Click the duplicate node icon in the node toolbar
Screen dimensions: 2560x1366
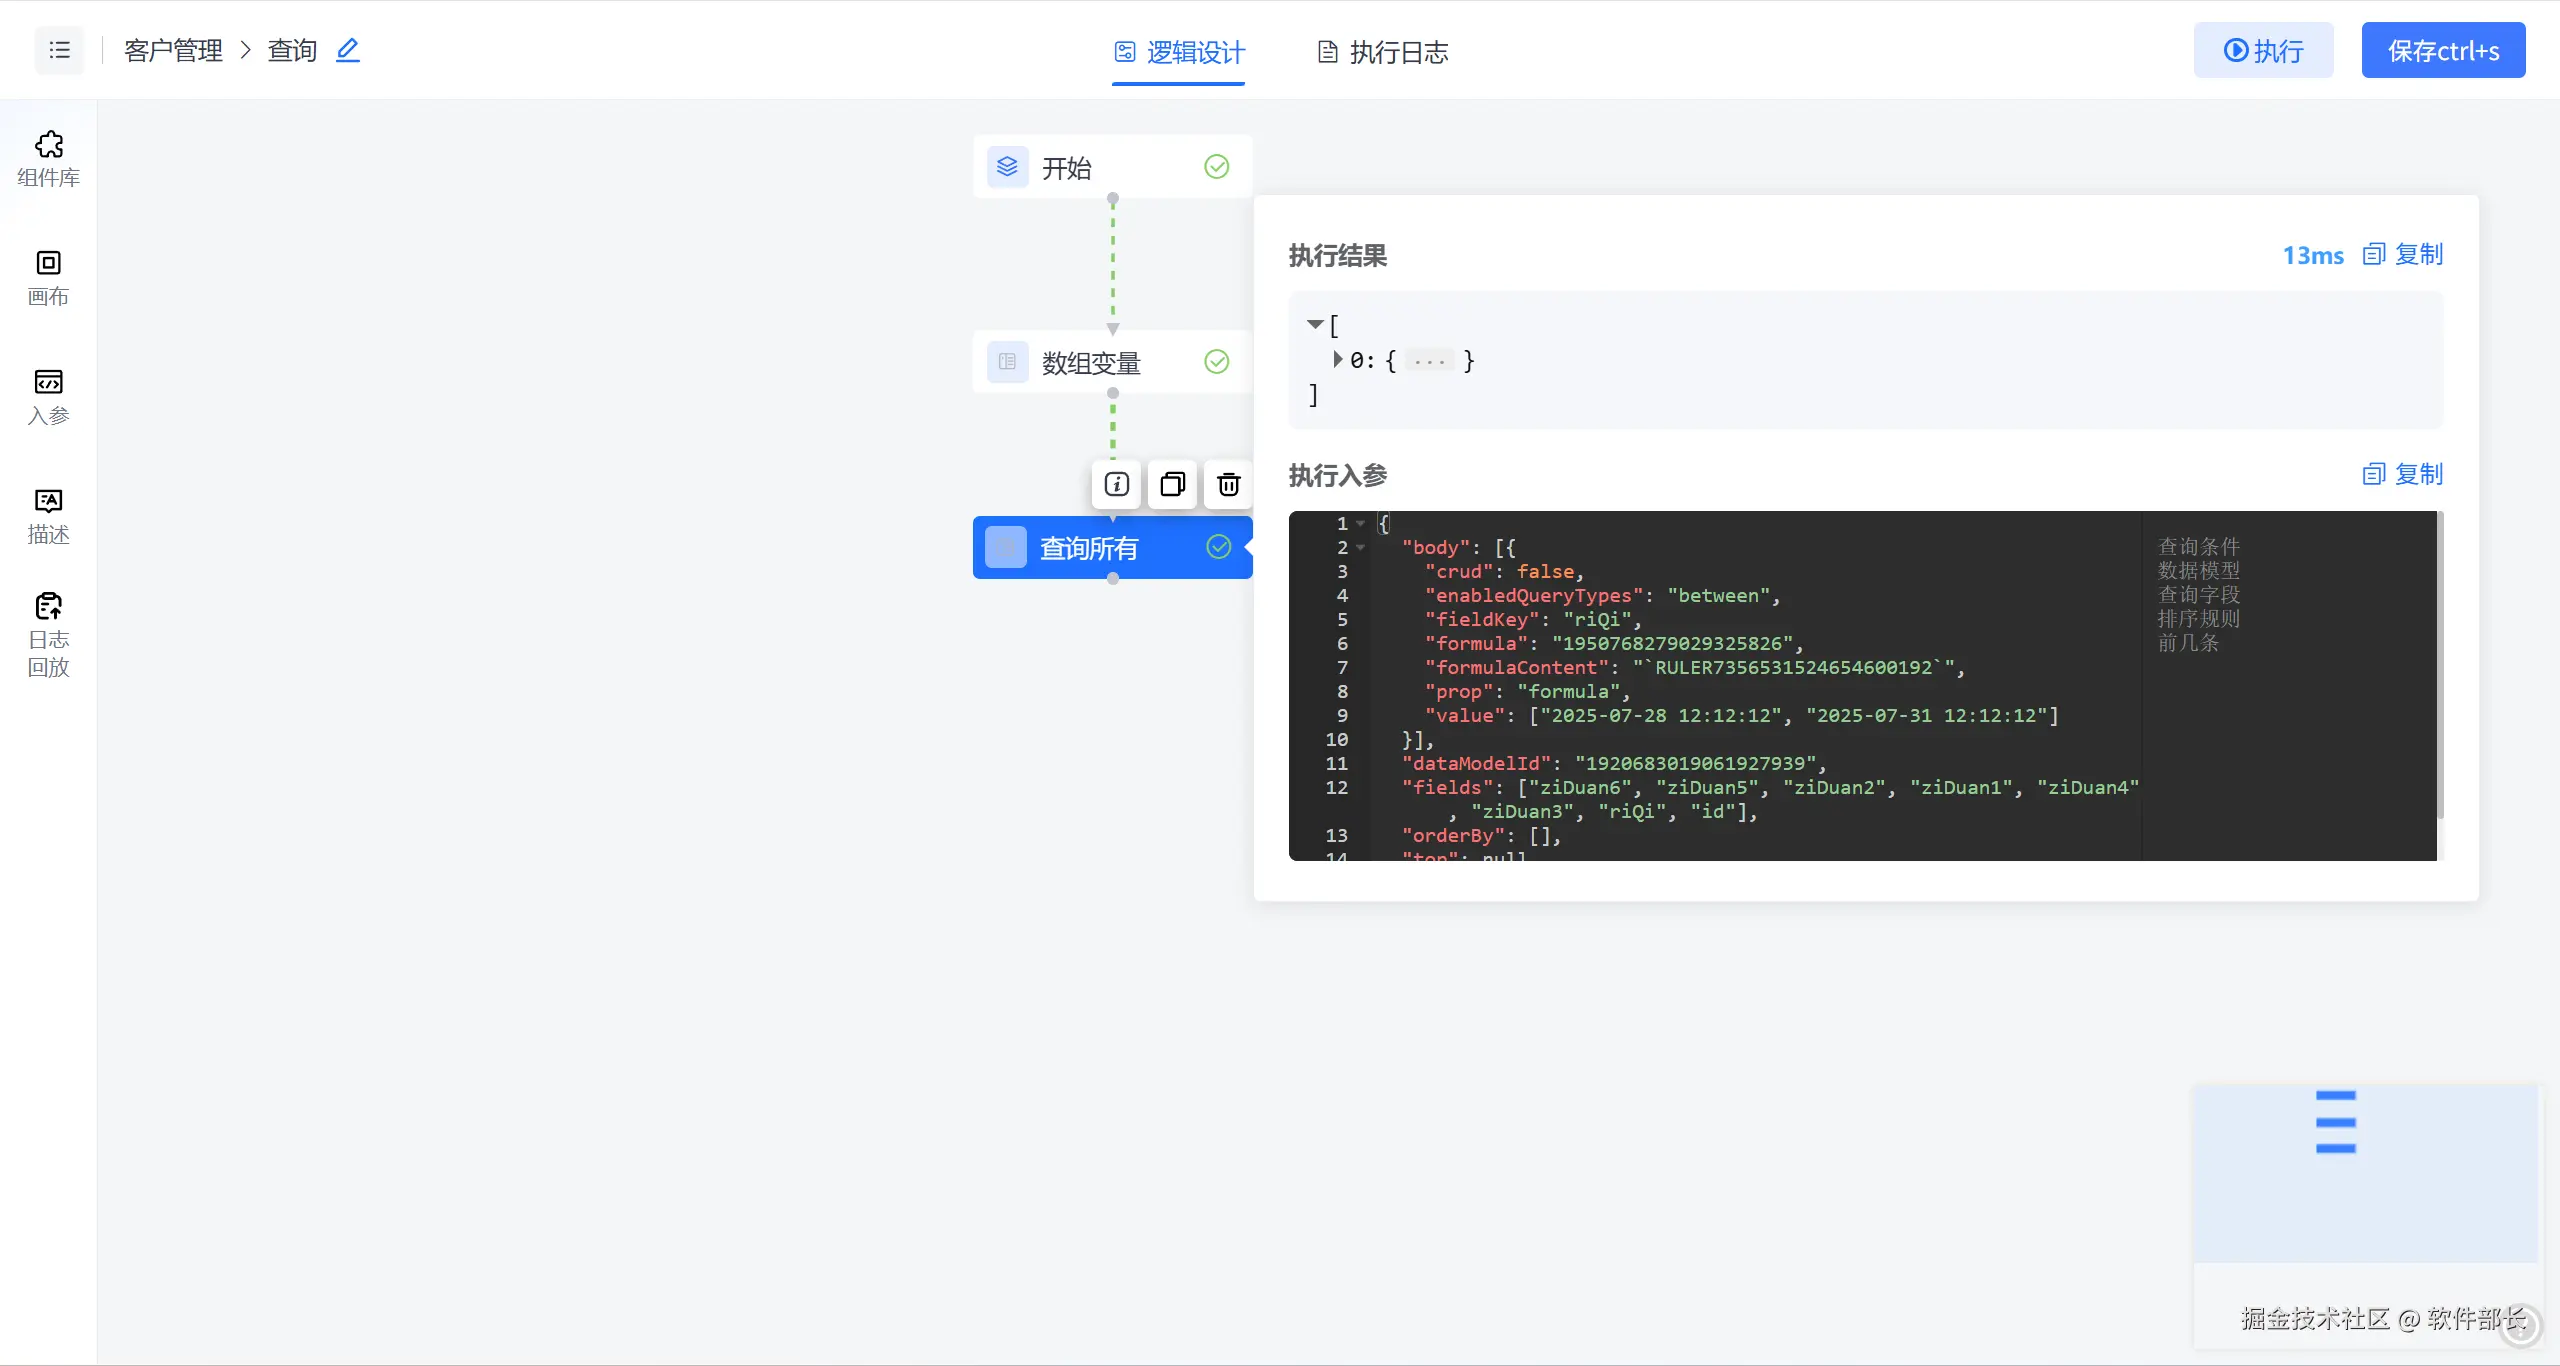1172,485
